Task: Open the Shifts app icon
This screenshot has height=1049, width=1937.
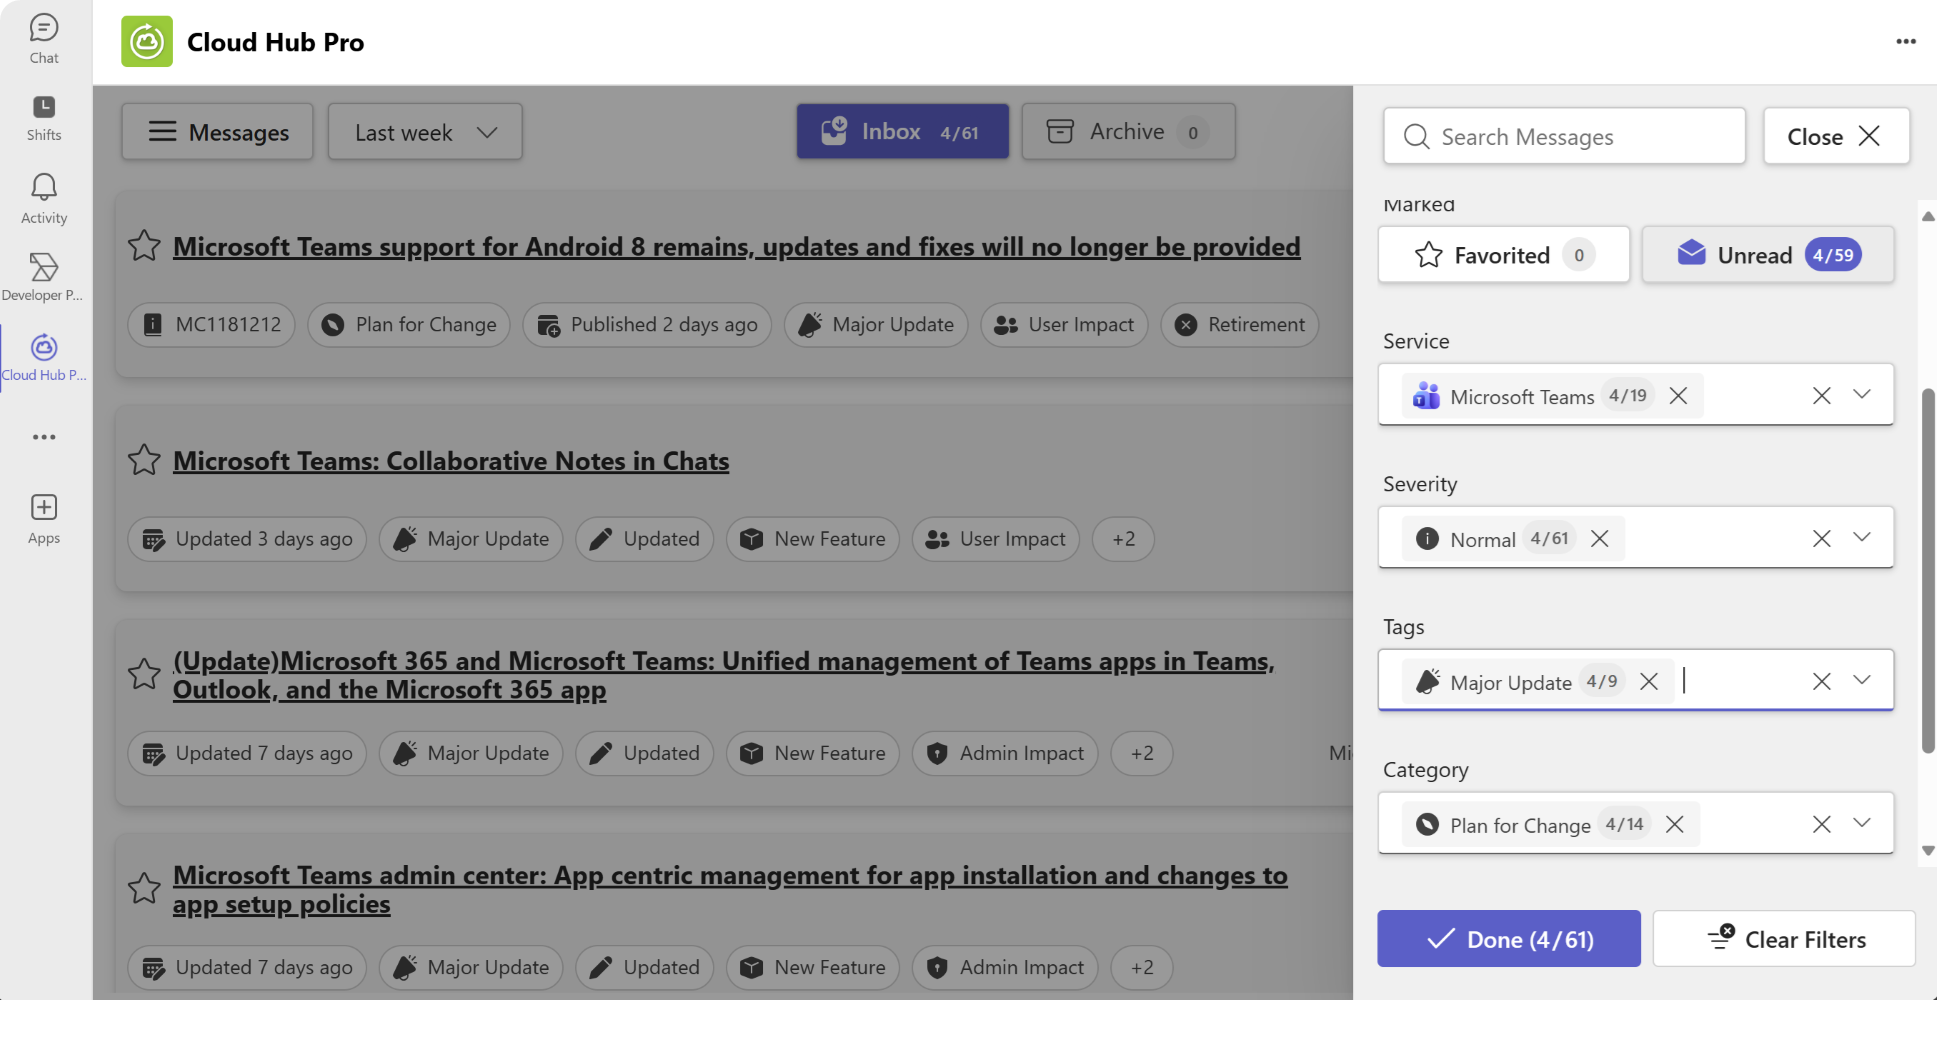Action: click(44, 118)
